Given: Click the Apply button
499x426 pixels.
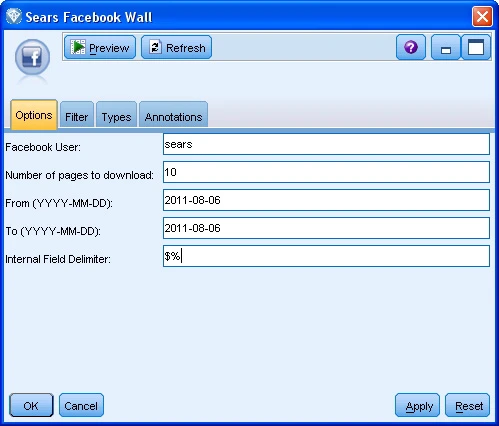Looking at the screenshot, I should [417, 405].
